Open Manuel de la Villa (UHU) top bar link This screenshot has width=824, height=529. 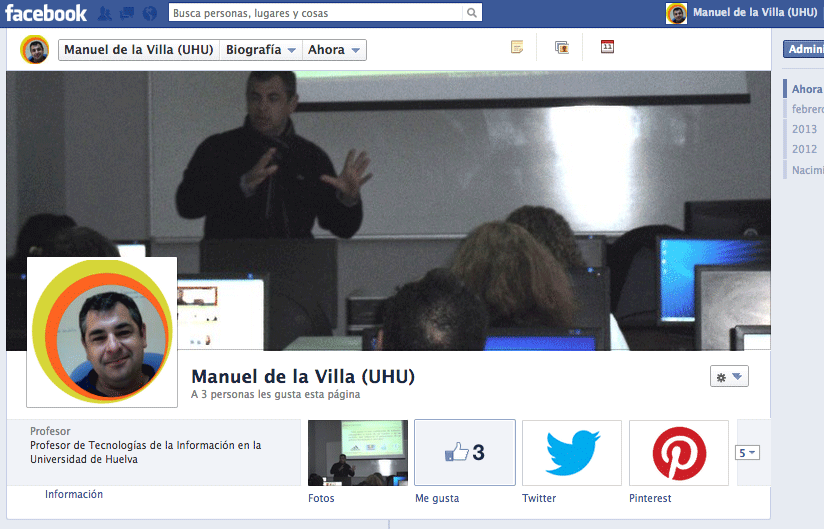point(755,13)
